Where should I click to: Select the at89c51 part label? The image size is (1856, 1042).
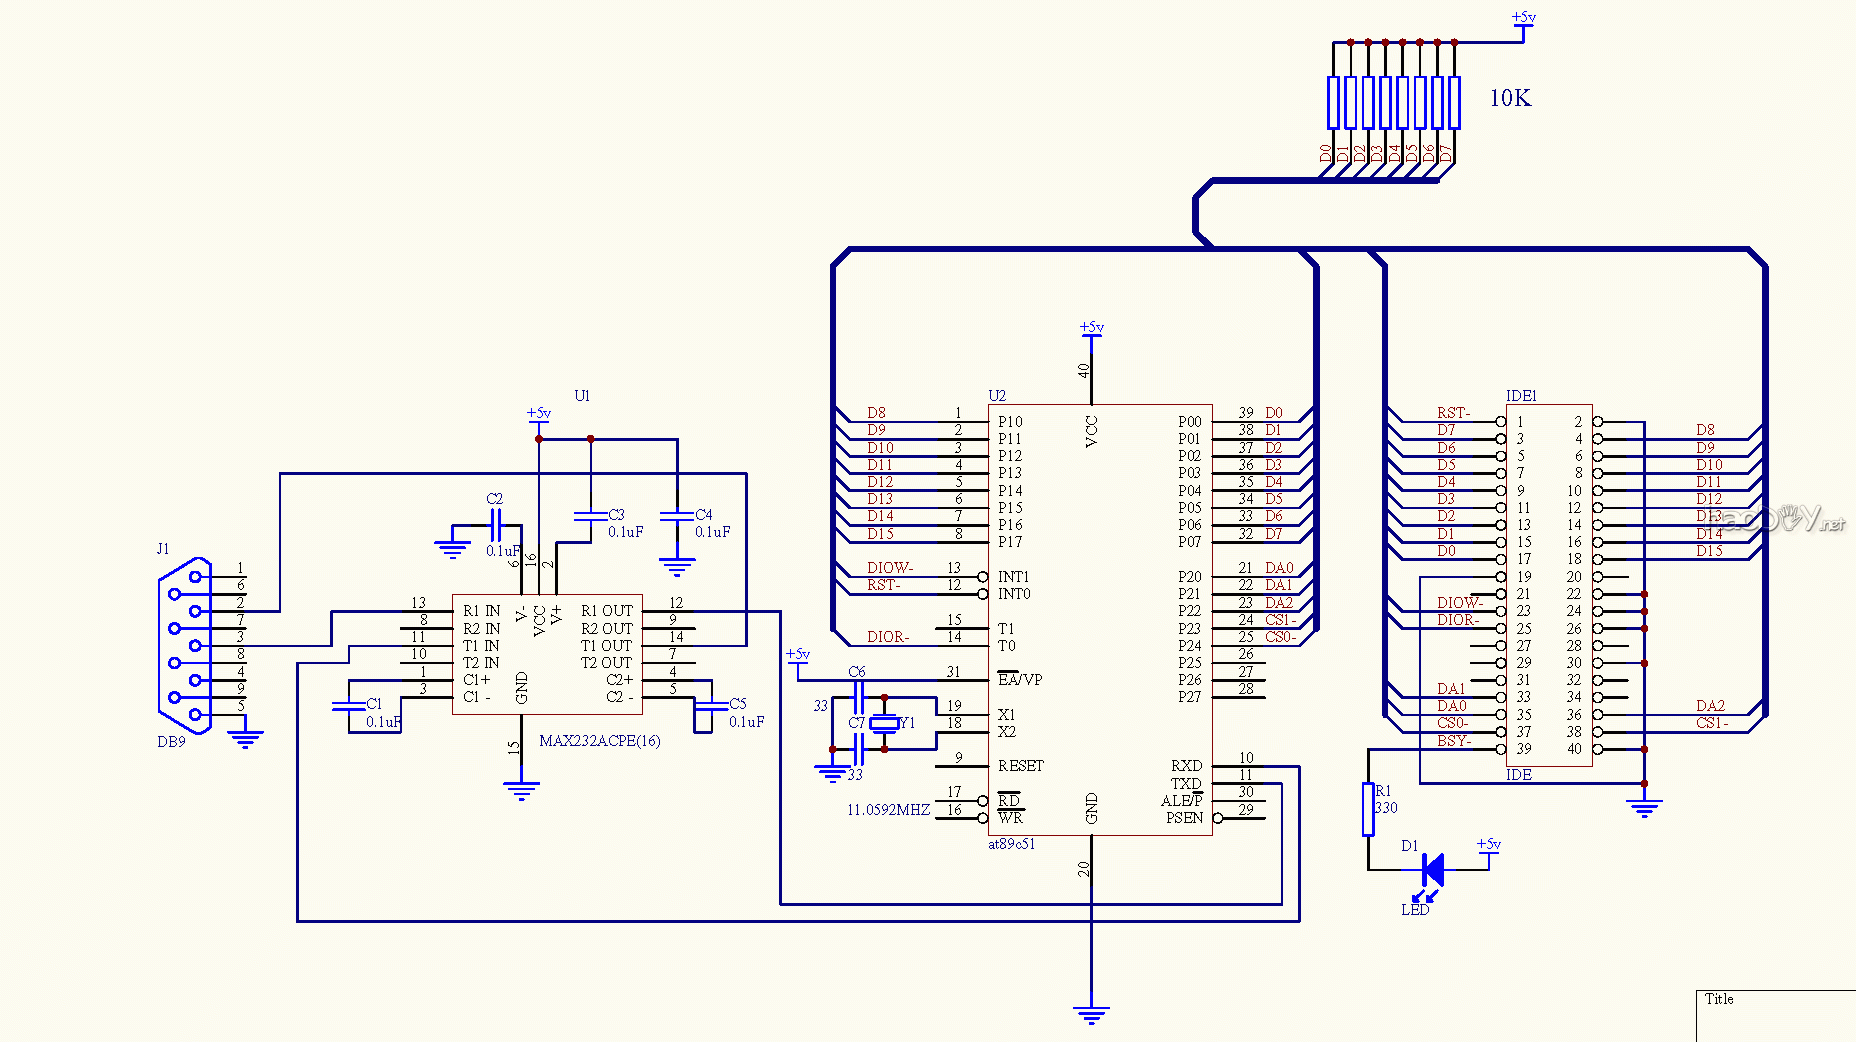[x=1011, y=844]
